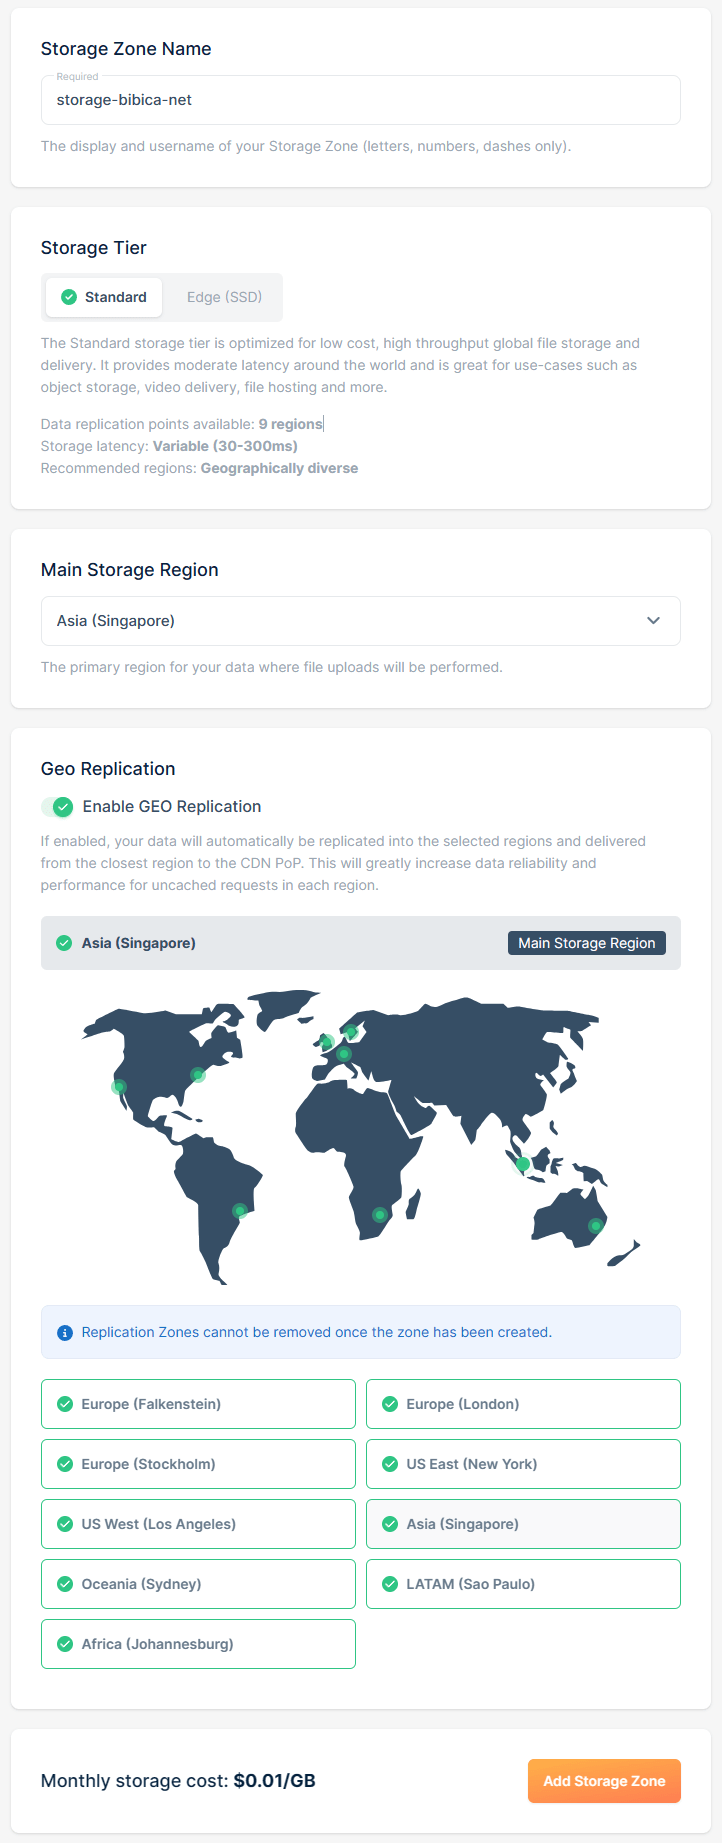Select the Standard storage tier
This screenshot has width=722, height=1843.
click(x=104, y=297)
